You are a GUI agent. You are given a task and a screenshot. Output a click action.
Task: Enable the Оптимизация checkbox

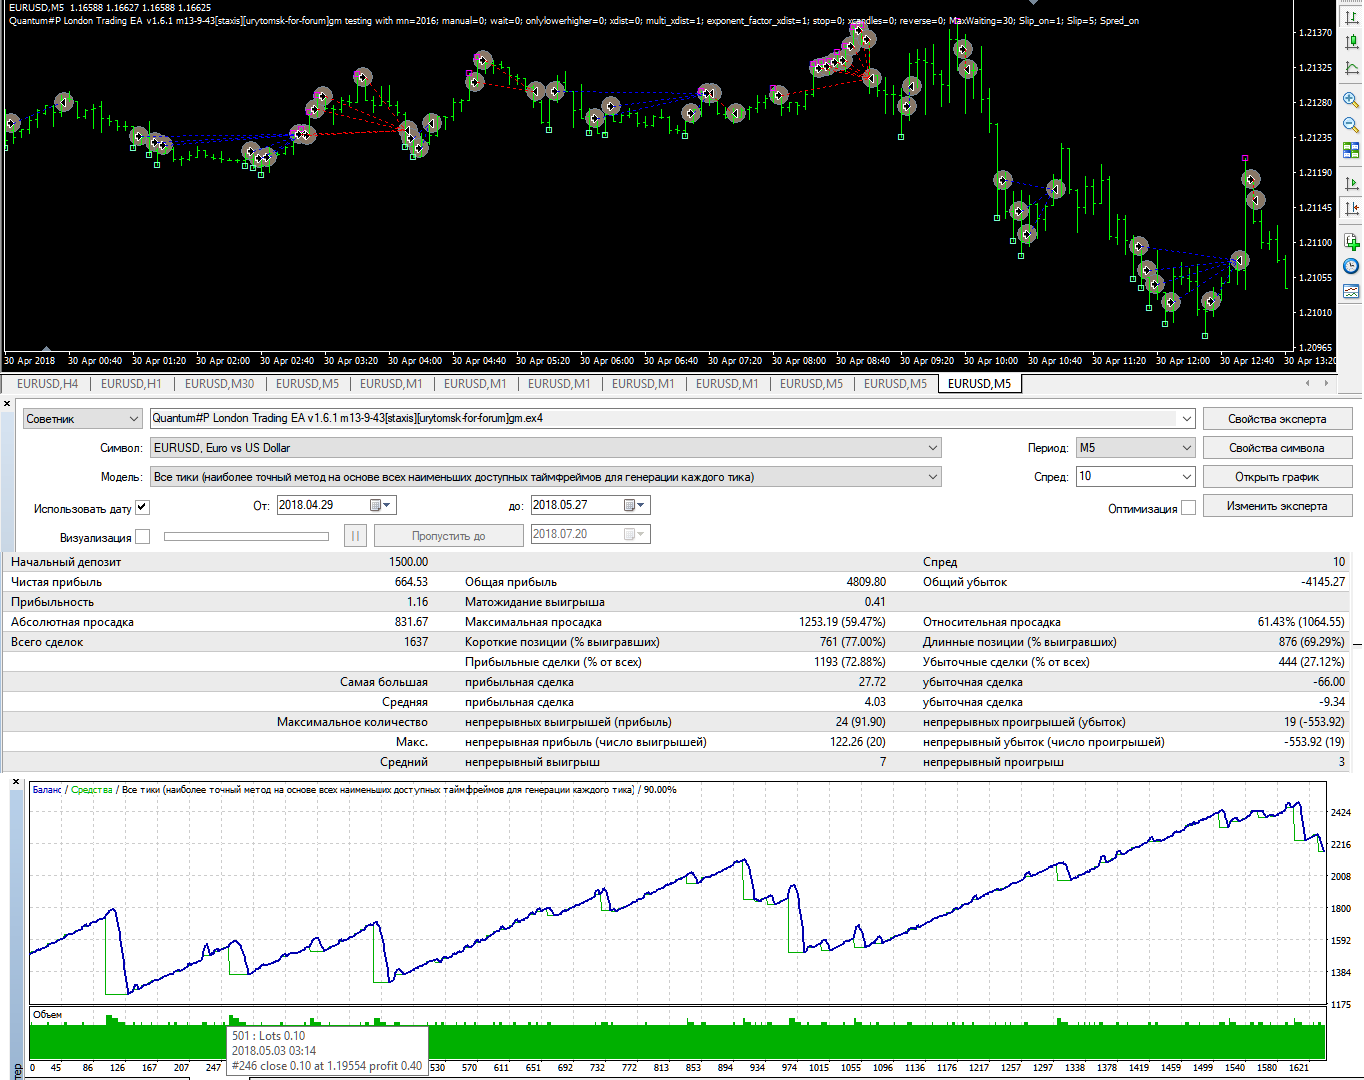tap(1188, 508)
